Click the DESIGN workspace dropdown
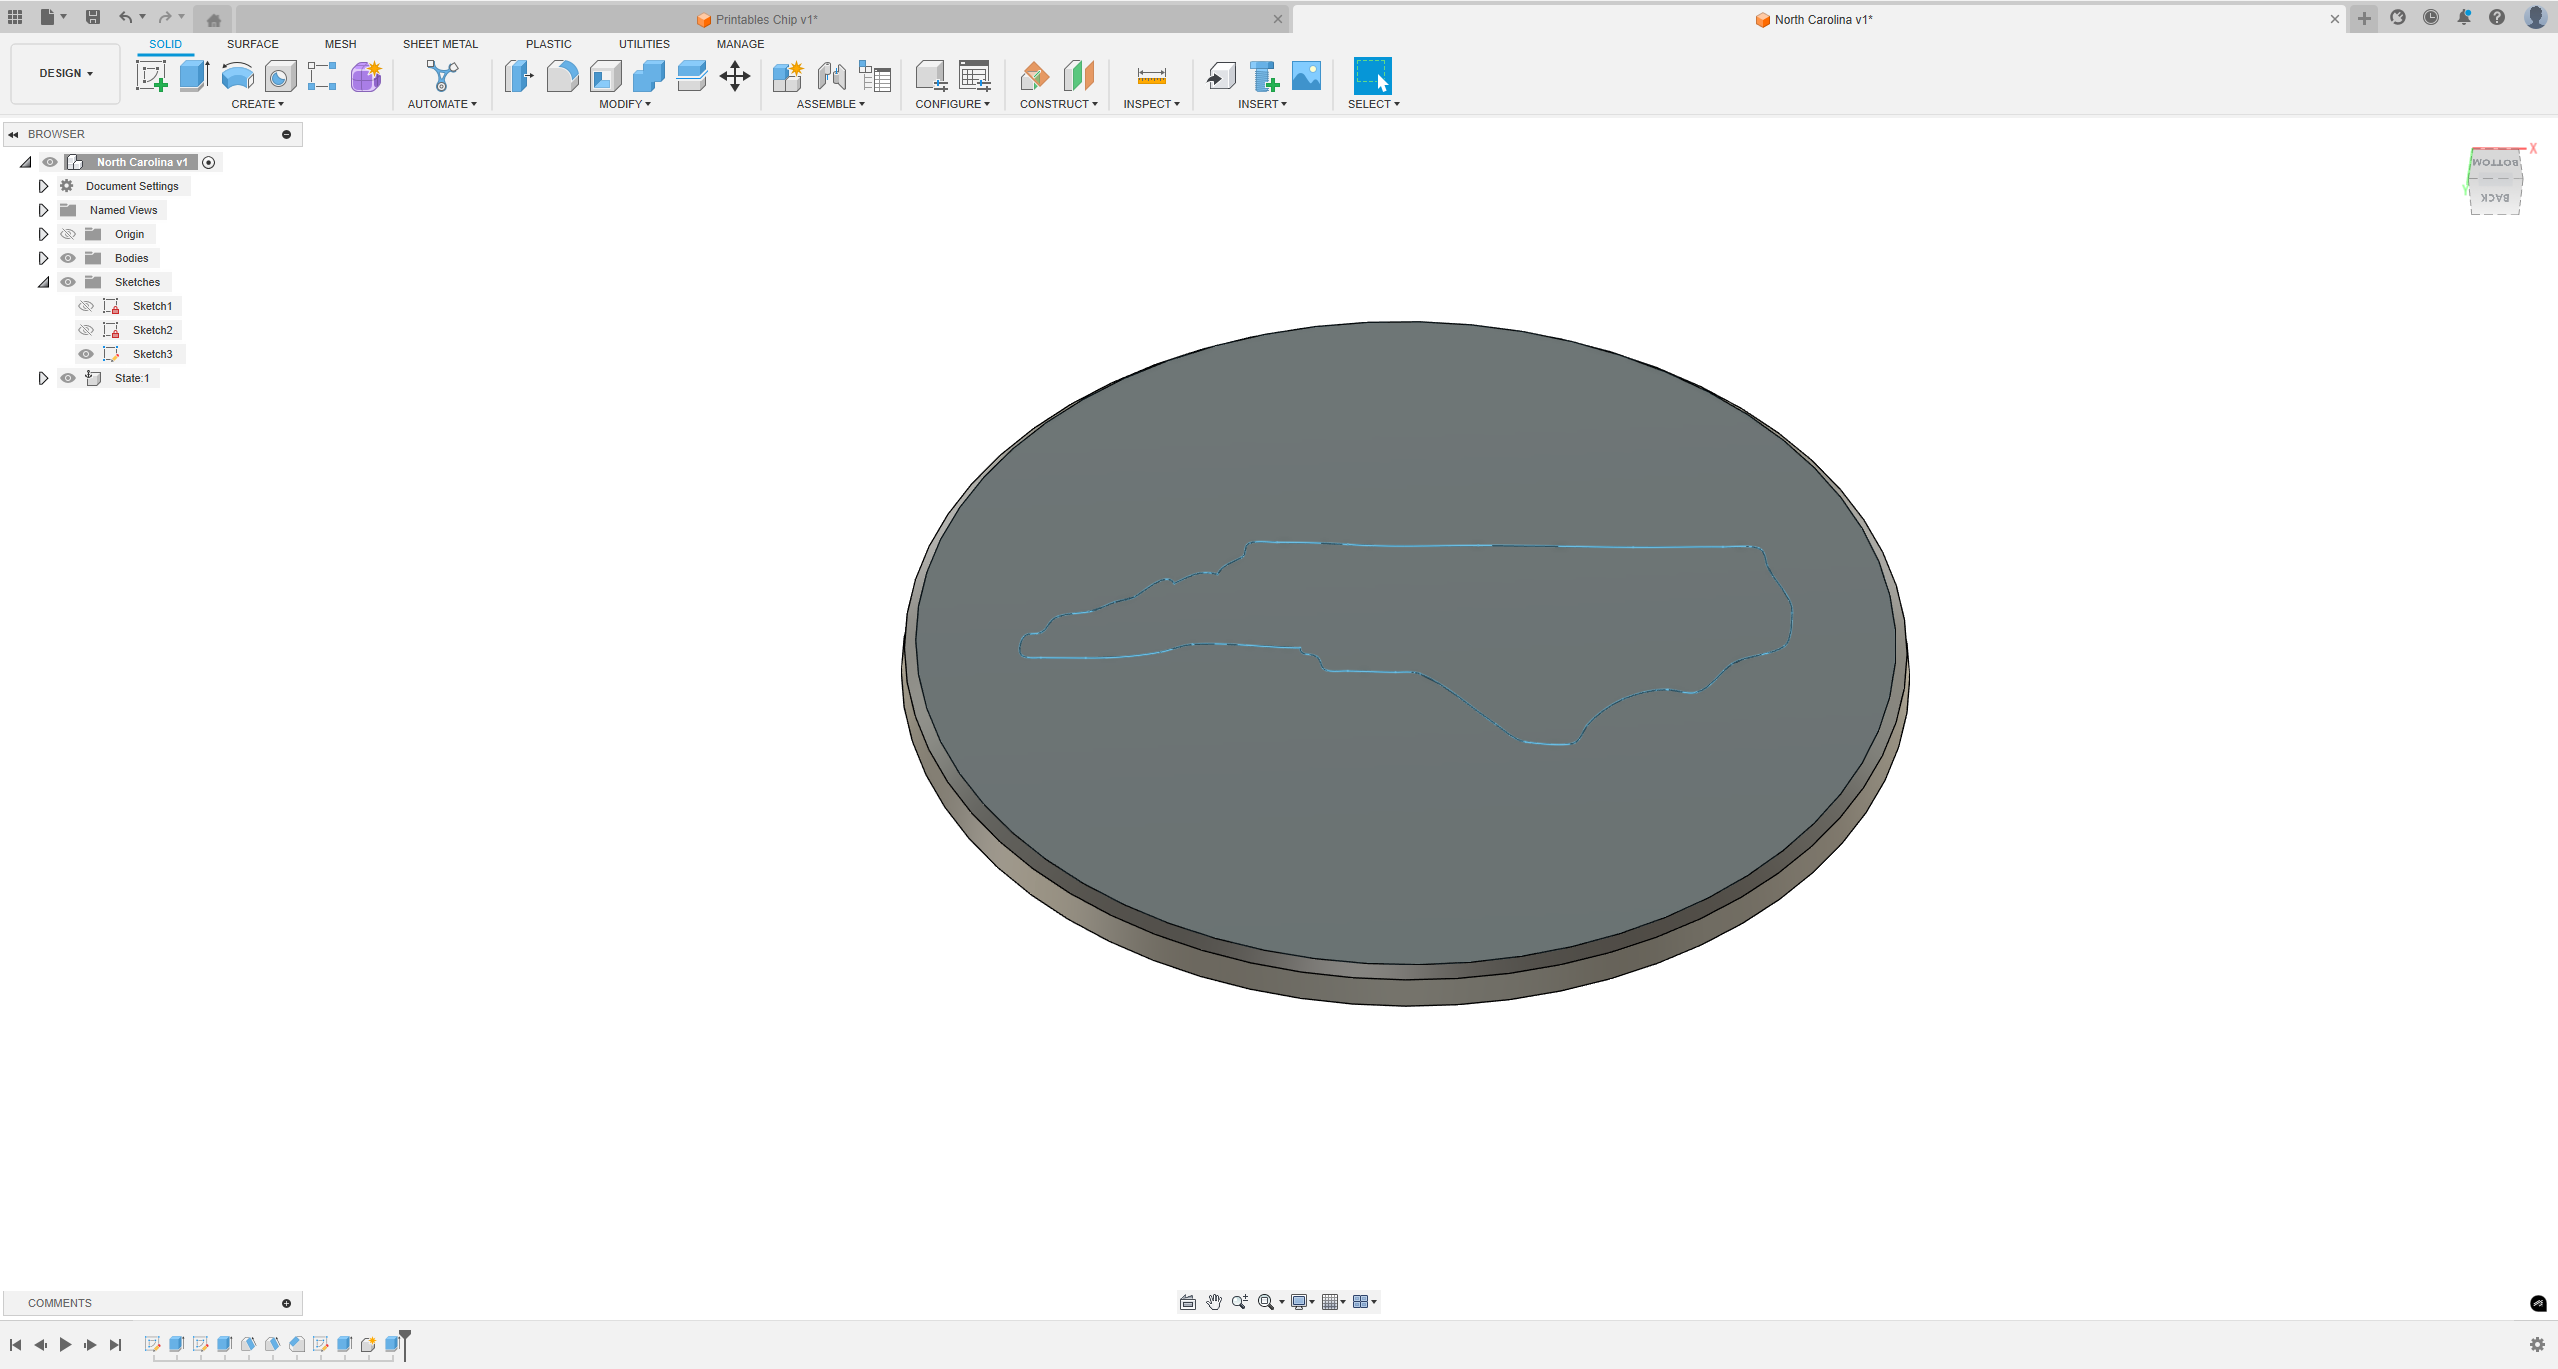This screenshot has width=2558, height=1369. click(64, 73)
